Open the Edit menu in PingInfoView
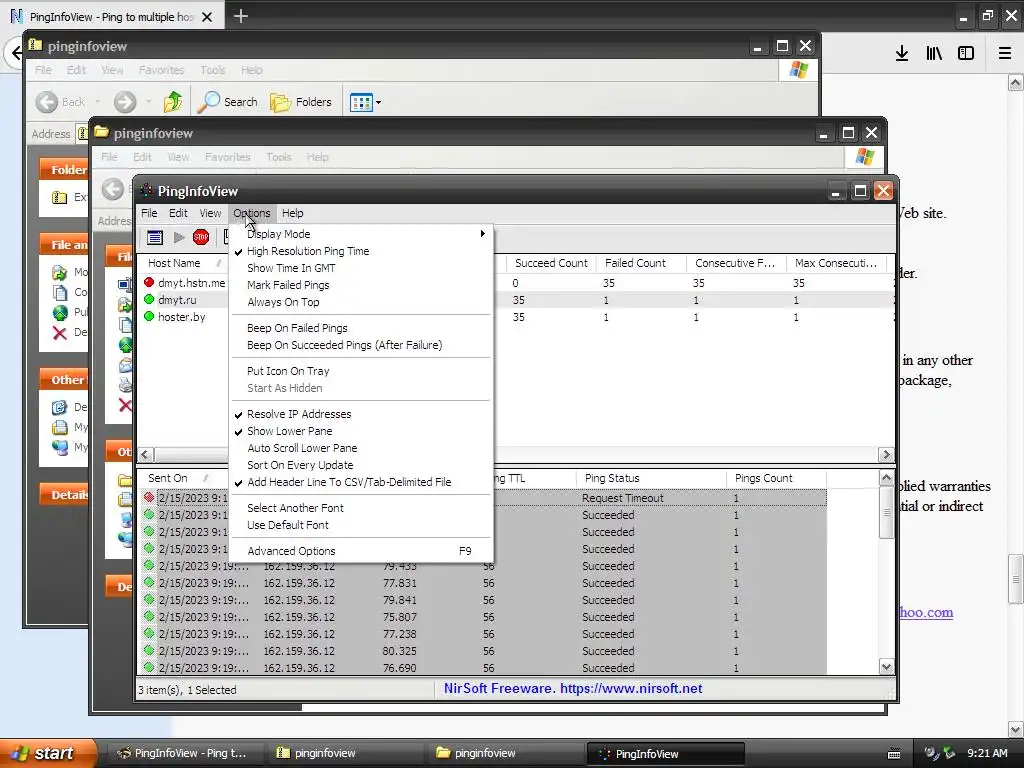Image resolution: width=1024 pixels, height=768 pixels. coord(178,213)
